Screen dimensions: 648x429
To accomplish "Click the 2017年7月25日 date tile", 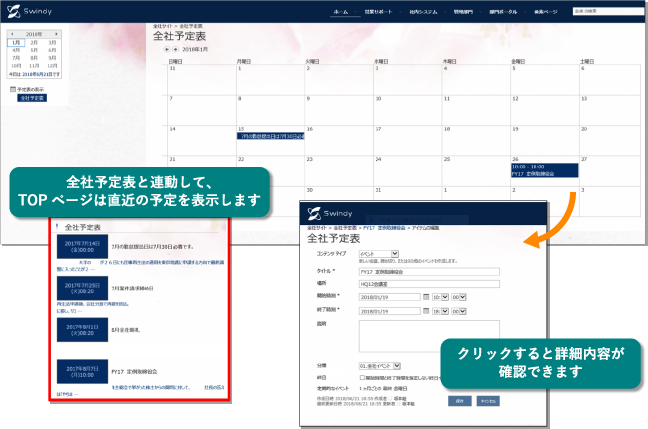I will tap(82, 288).
